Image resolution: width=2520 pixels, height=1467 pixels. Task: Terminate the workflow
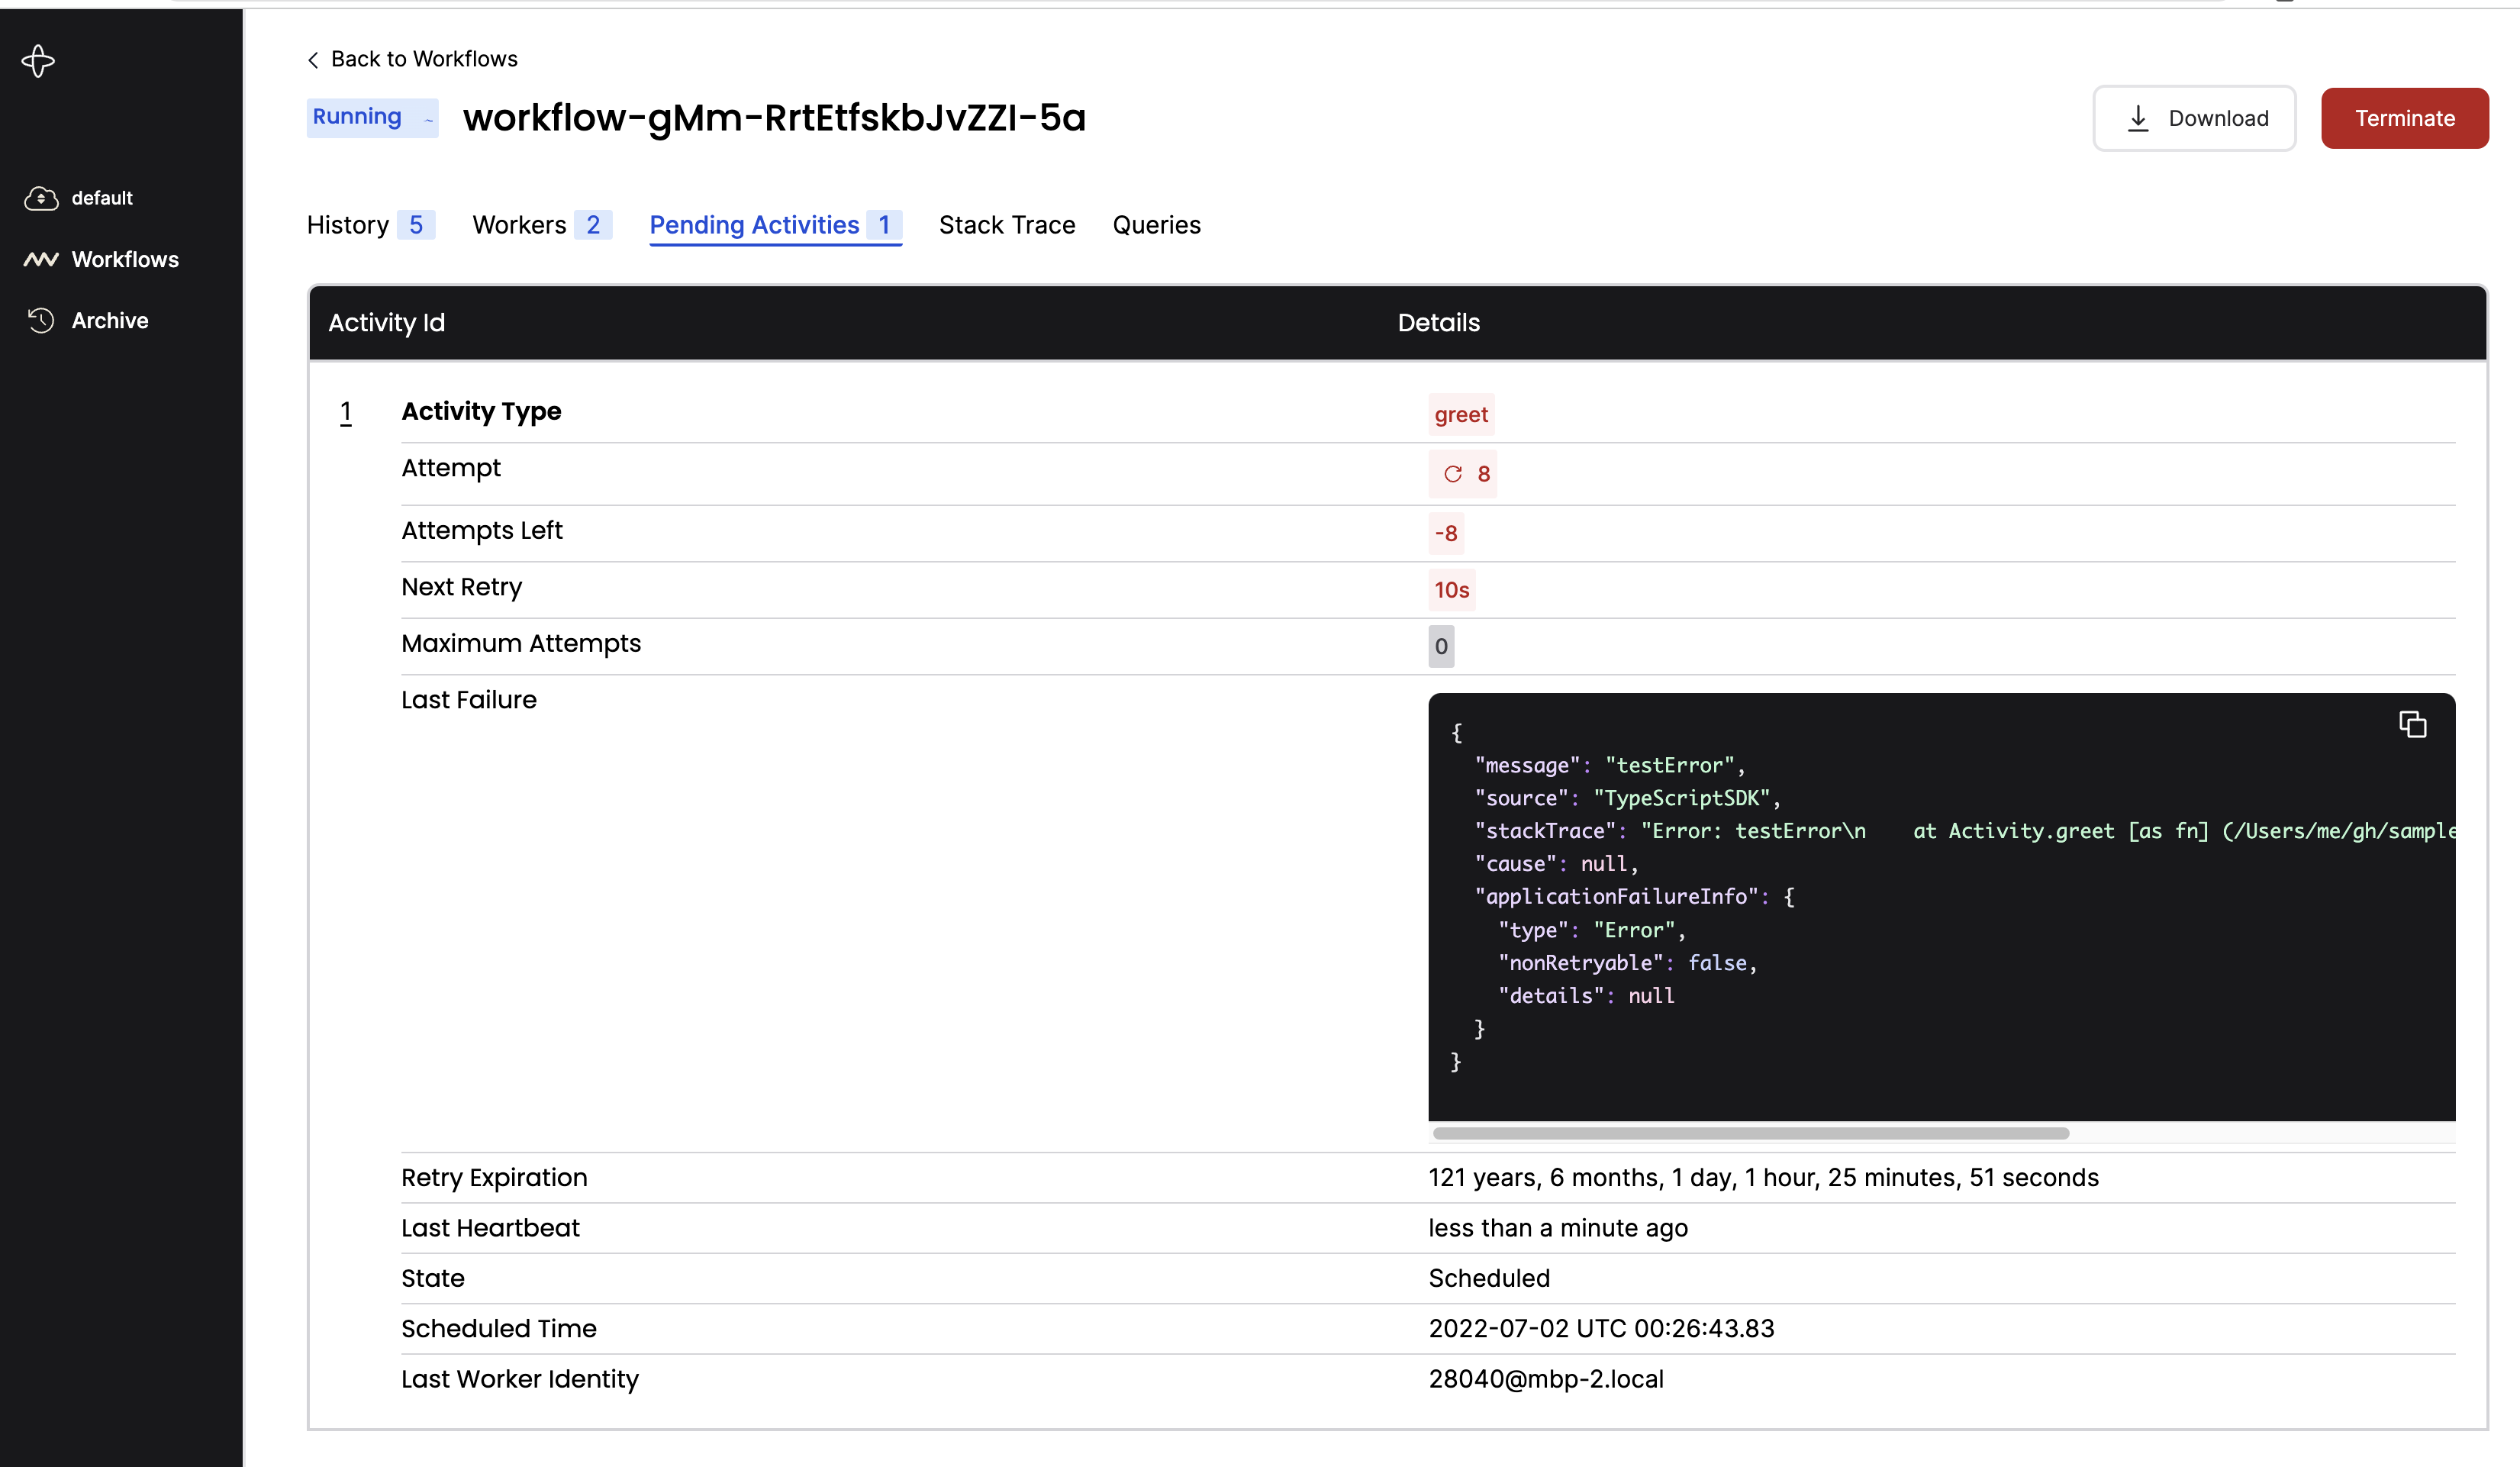coord(2404,117)
